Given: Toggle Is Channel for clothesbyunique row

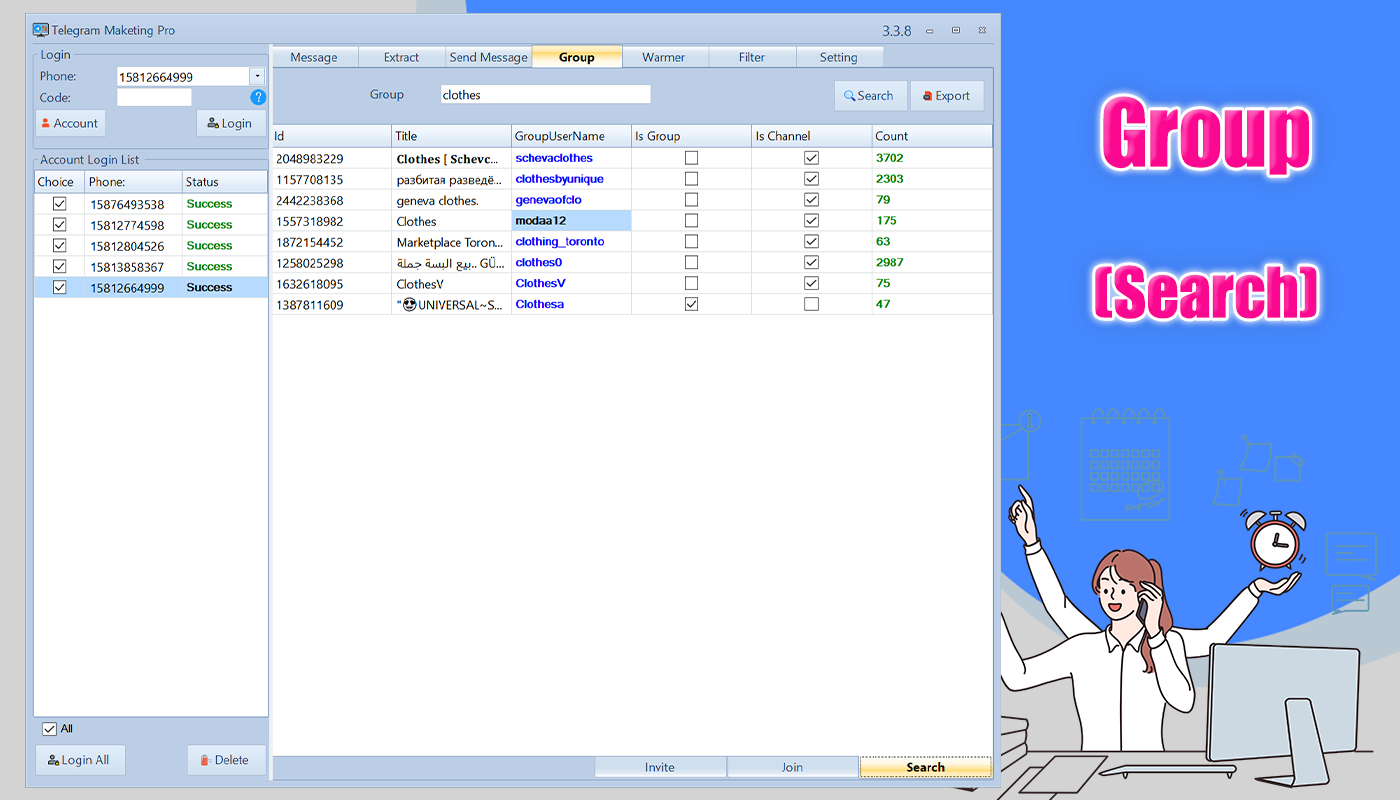Looking at the screenshot, I should click(811, 179).
